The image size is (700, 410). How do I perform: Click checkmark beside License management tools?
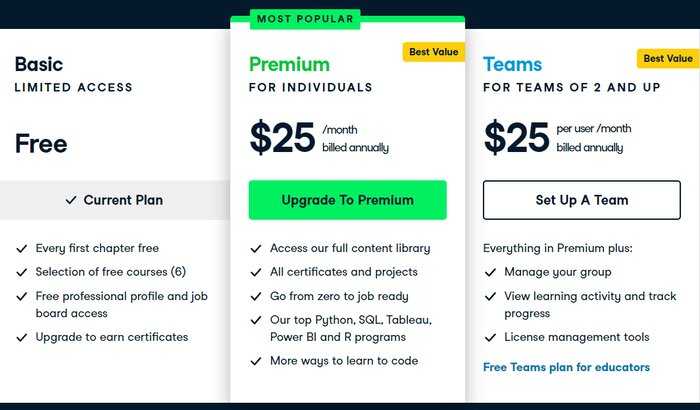point(490,337)
